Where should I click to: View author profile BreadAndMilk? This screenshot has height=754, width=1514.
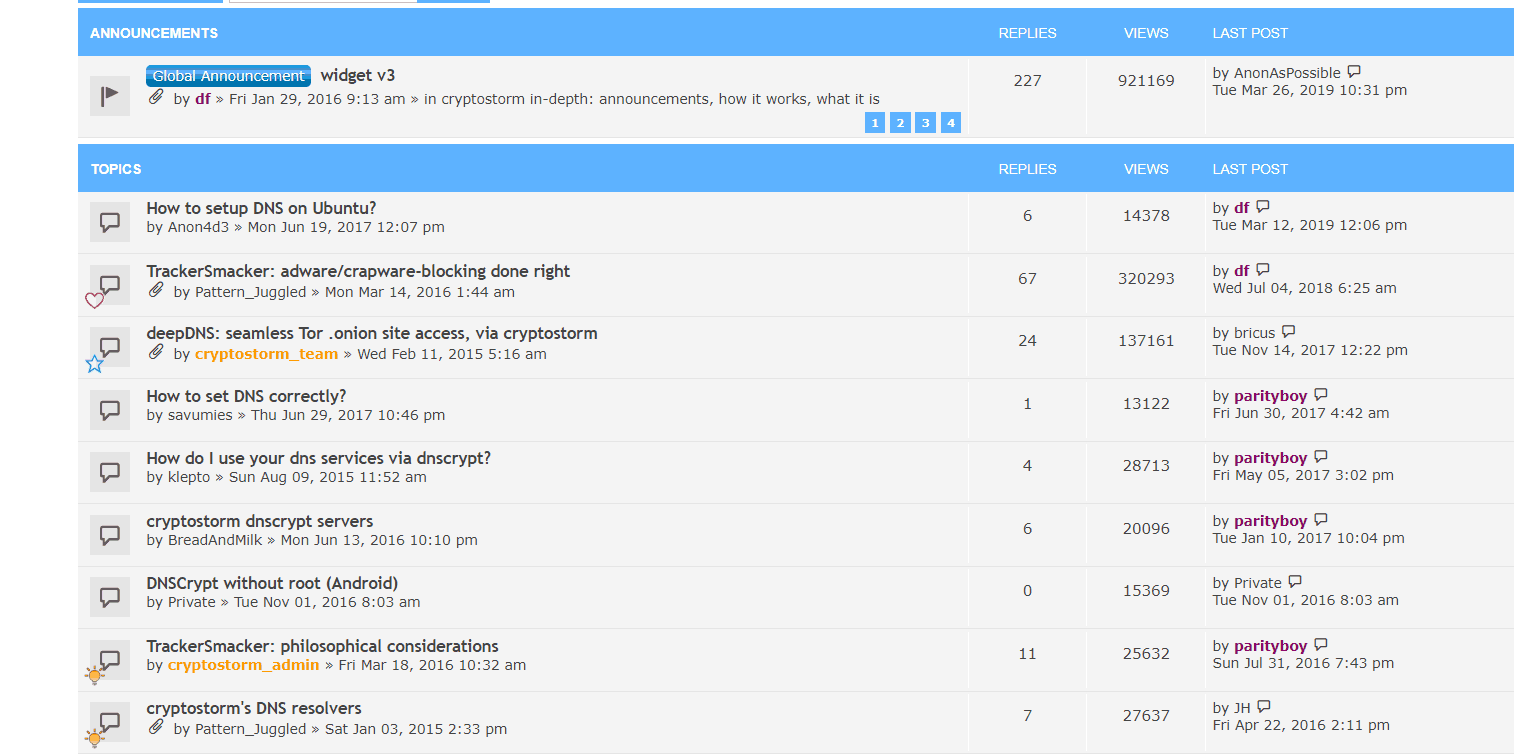click(215, 540)
